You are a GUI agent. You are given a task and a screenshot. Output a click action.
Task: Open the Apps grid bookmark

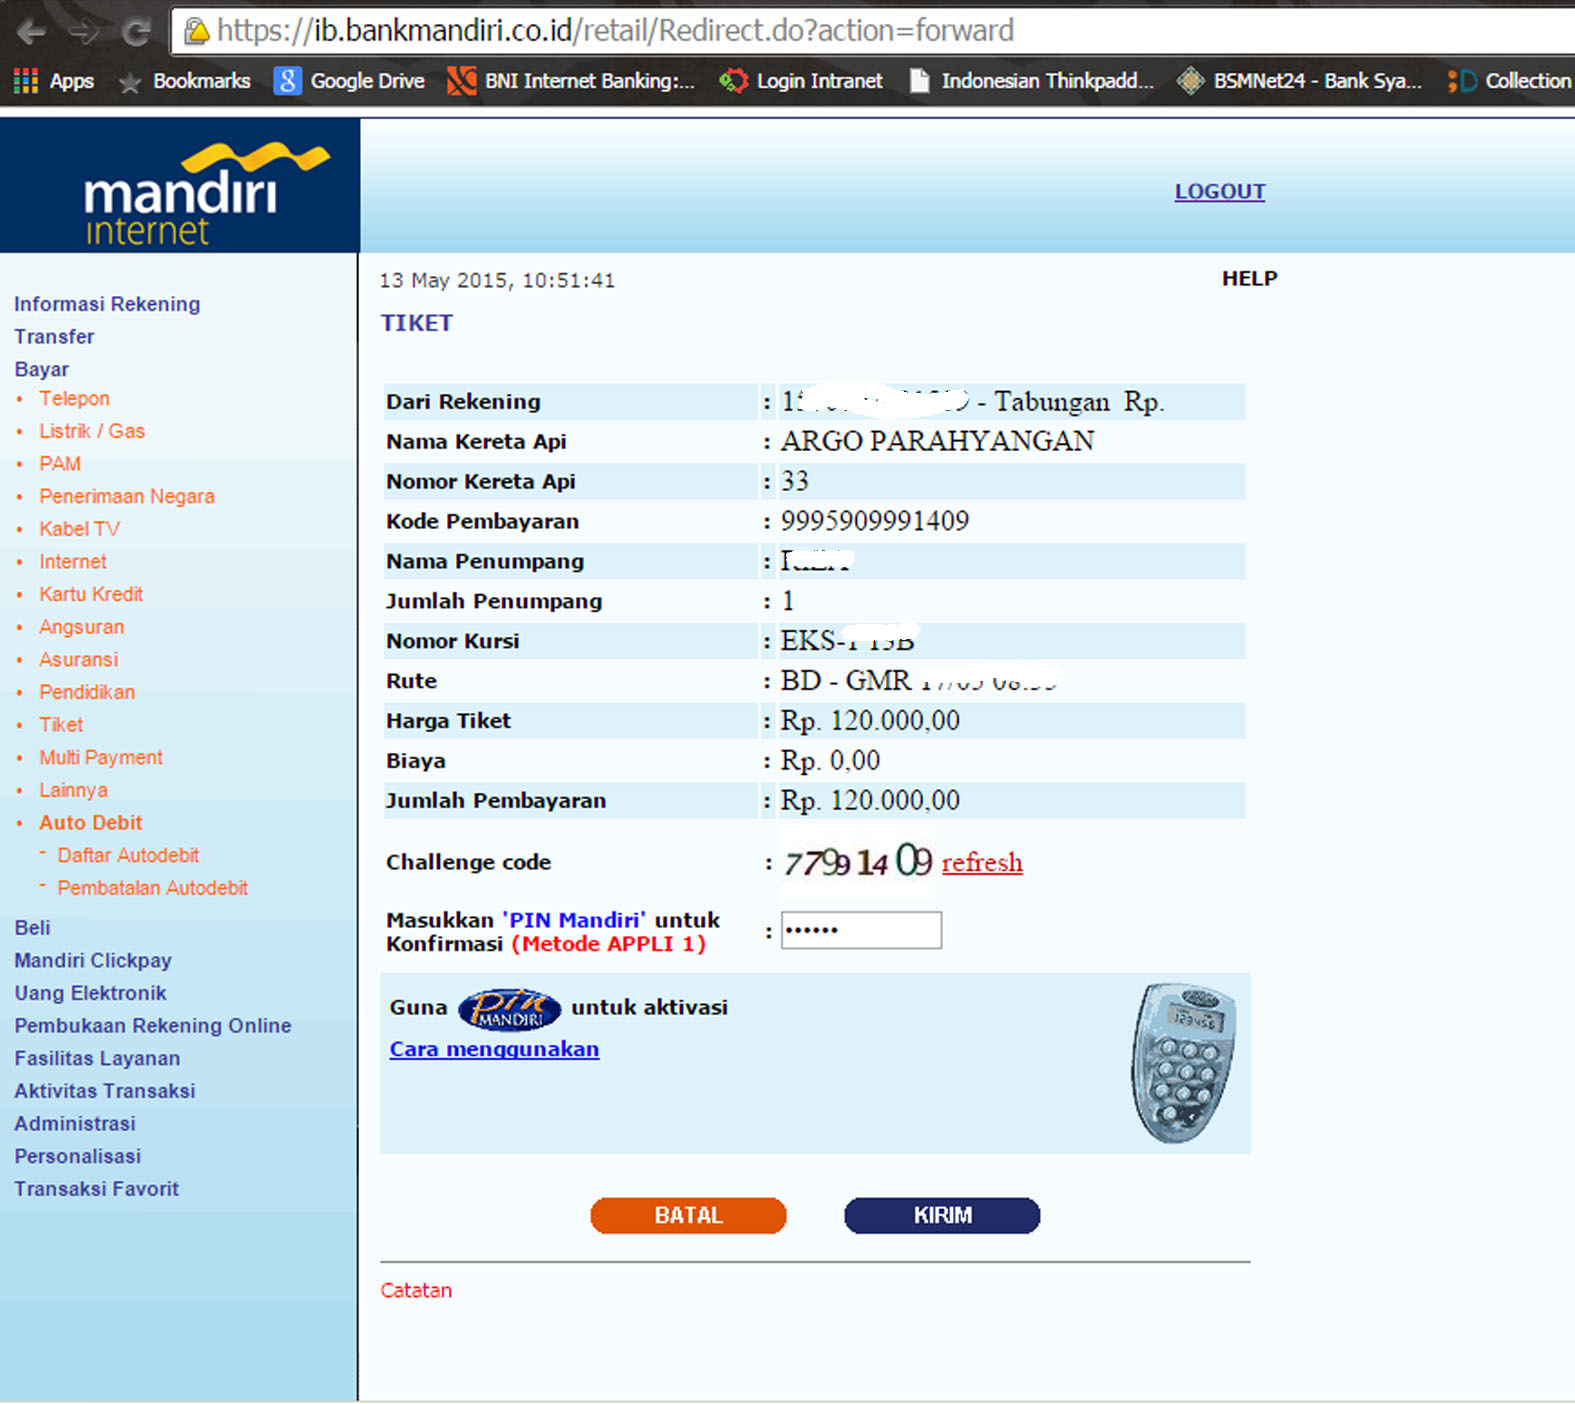54,81
